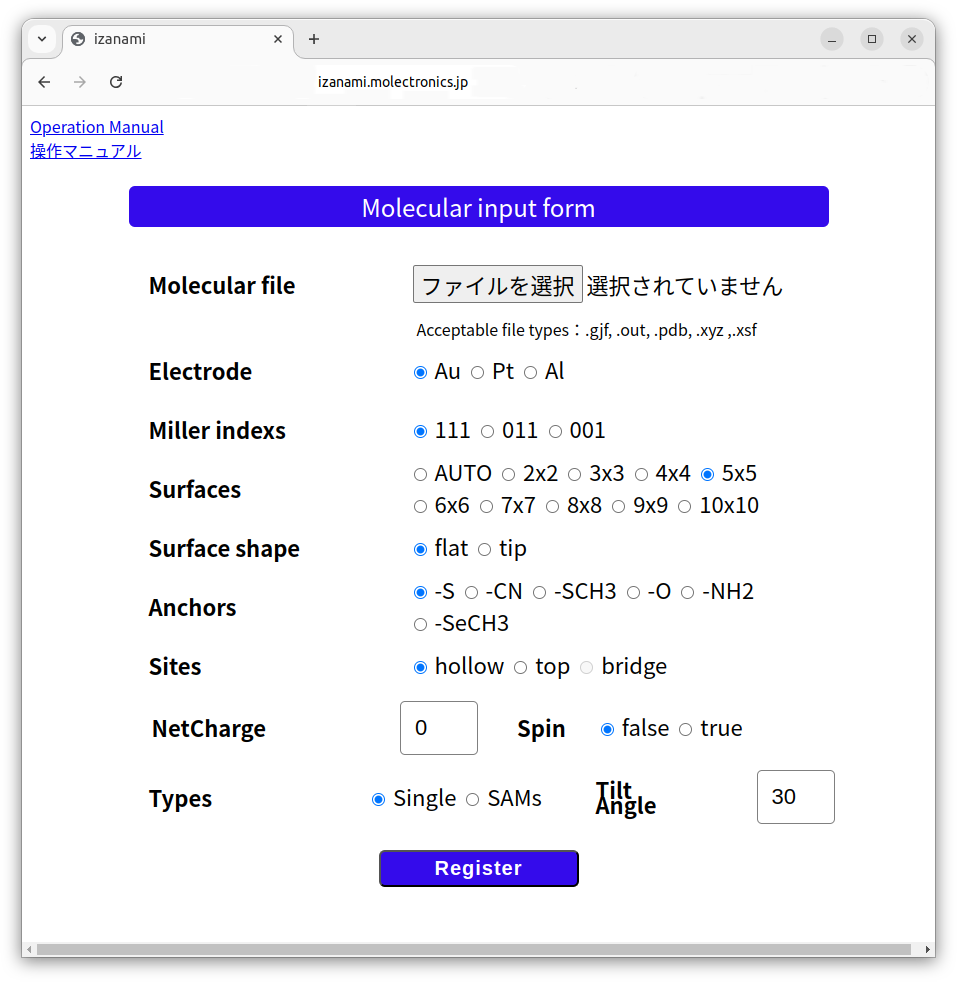Select SAMs type
Screen dimensions: 957x982
[x=473, y=800]
